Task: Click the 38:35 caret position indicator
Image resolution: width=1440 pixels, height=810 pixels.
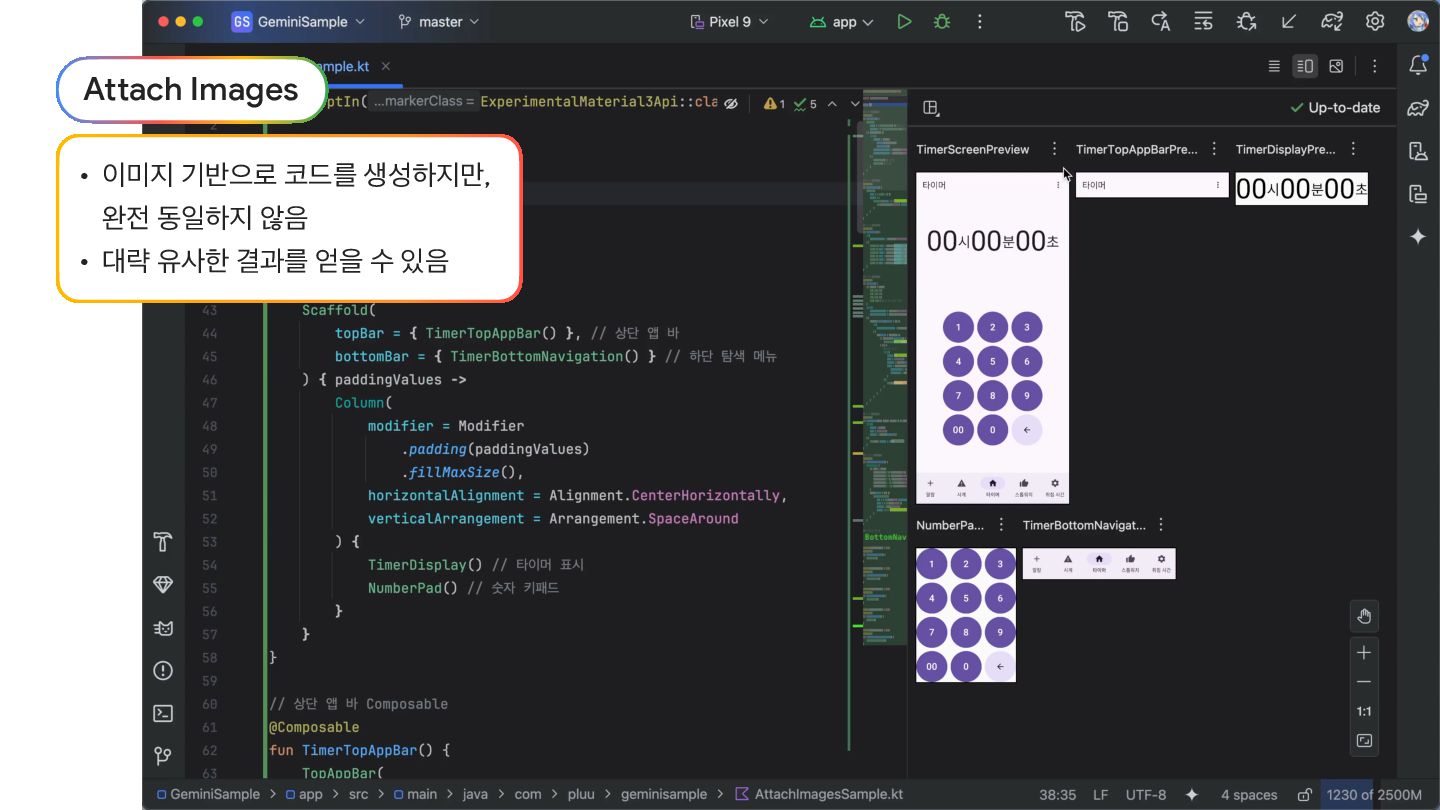Action: click(1057, 795)
